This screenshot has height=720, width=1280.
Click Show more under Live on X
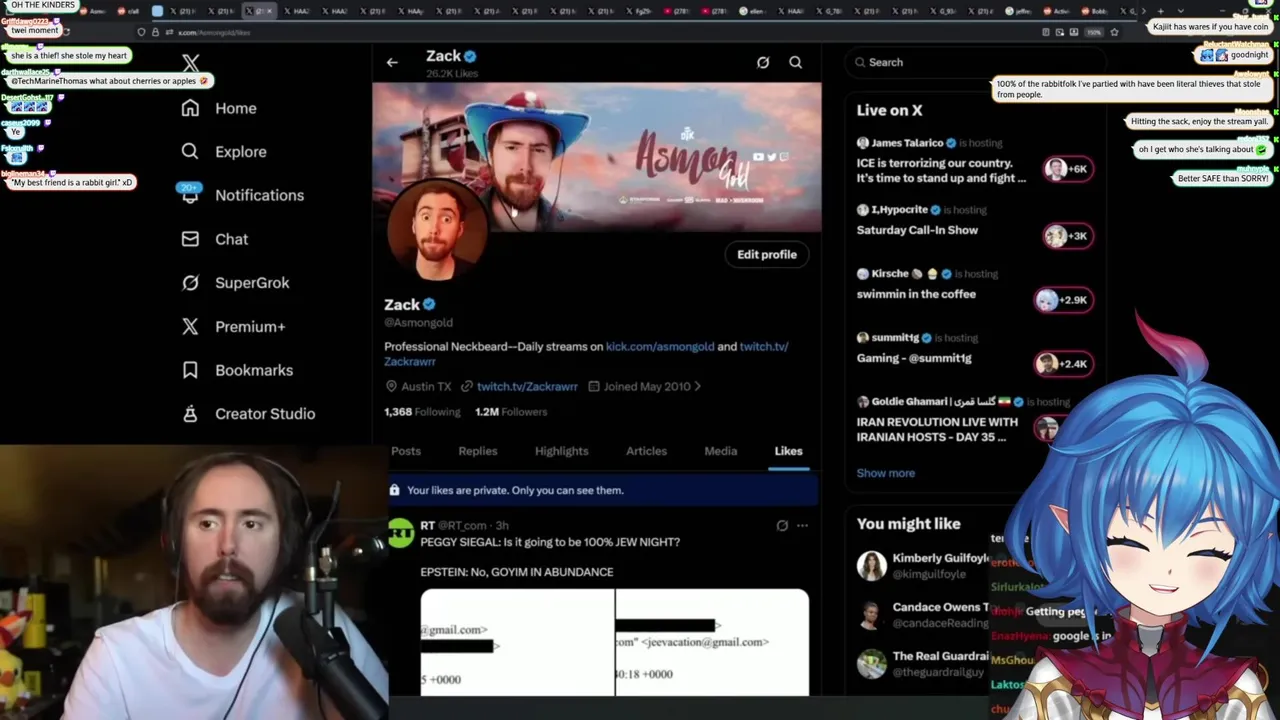(885, 473)
